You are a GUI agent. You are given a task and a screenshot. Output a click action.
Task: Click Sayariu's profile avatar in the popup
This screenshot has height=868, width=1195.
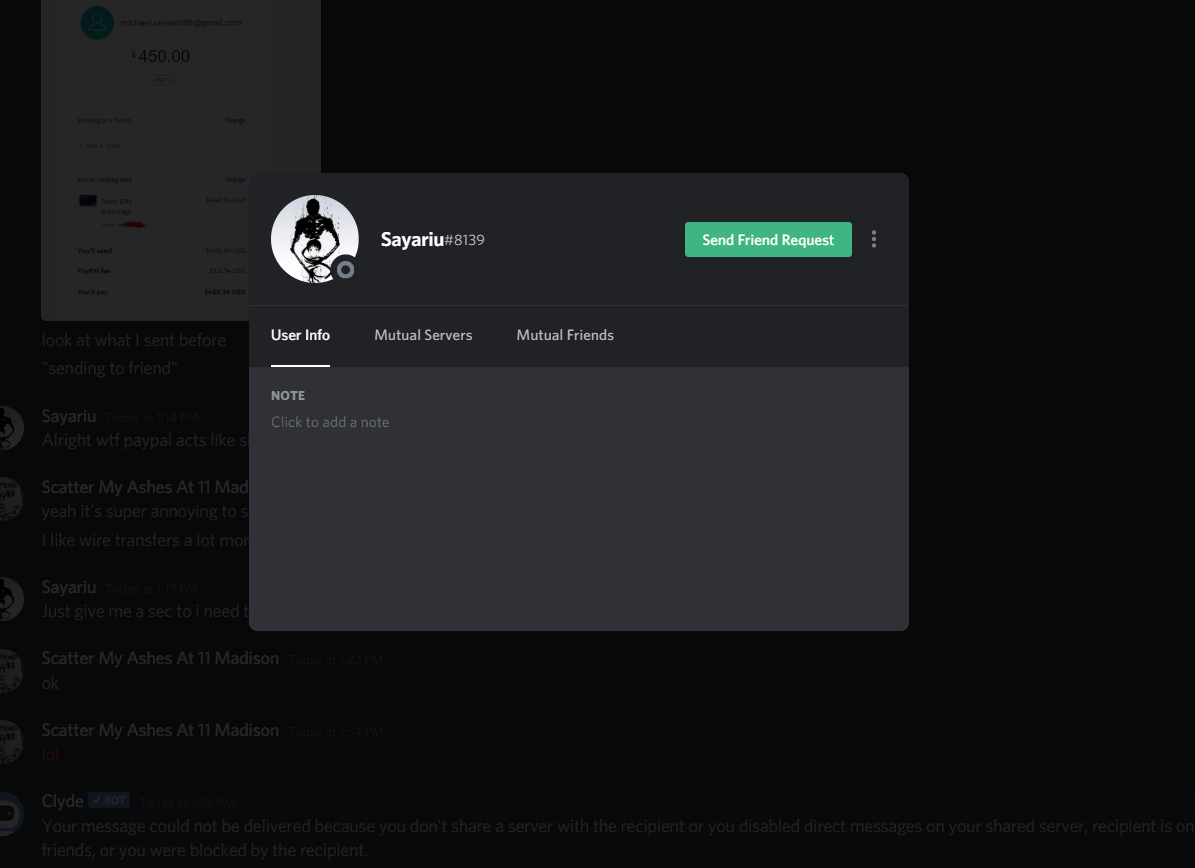coord(315,239)
